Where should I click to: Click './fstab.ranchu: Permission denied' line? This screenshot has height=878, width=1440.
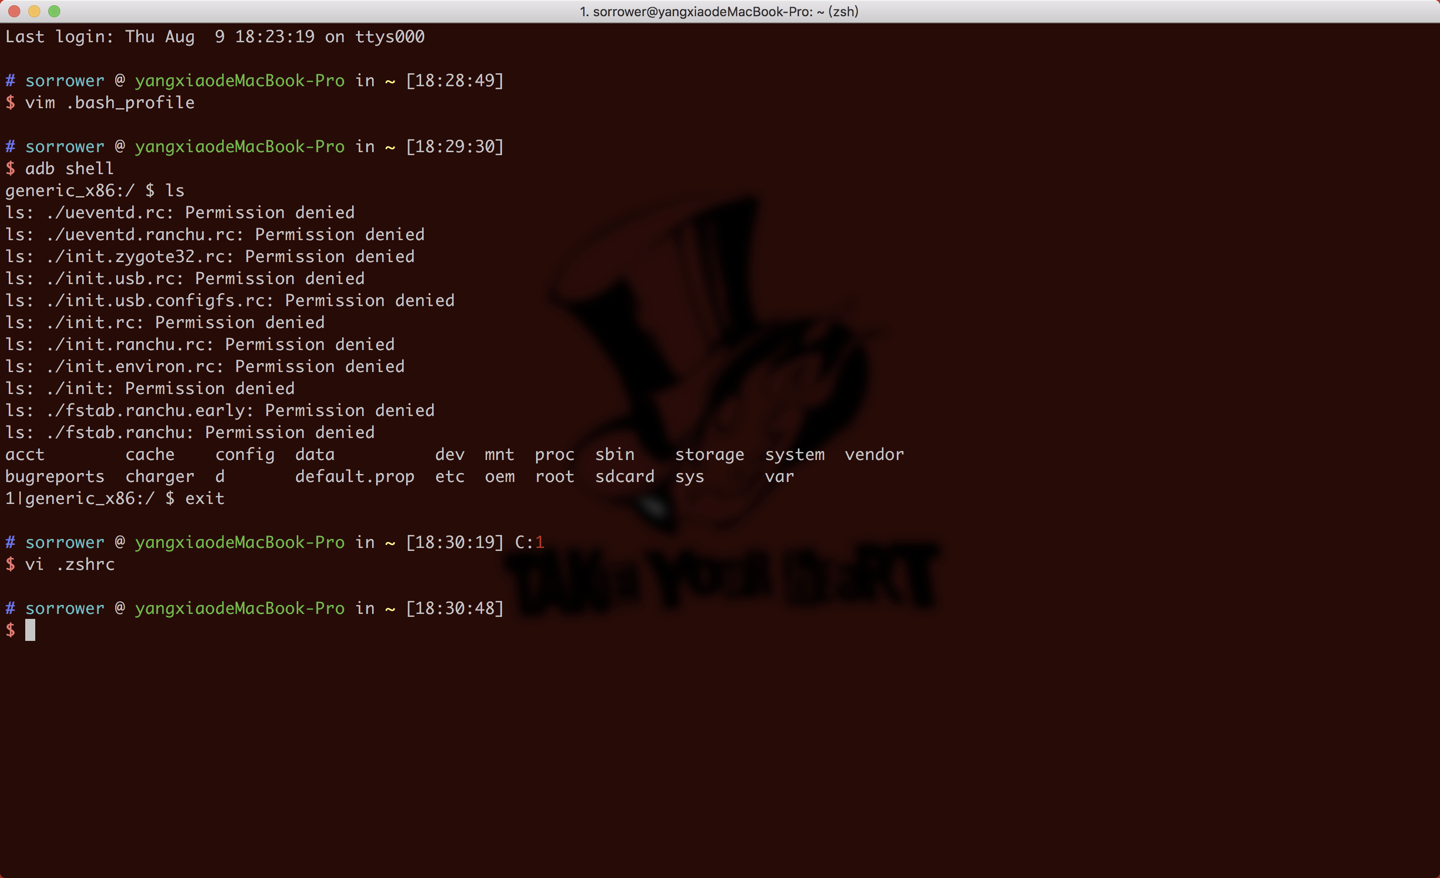click(x=190, y=433)
